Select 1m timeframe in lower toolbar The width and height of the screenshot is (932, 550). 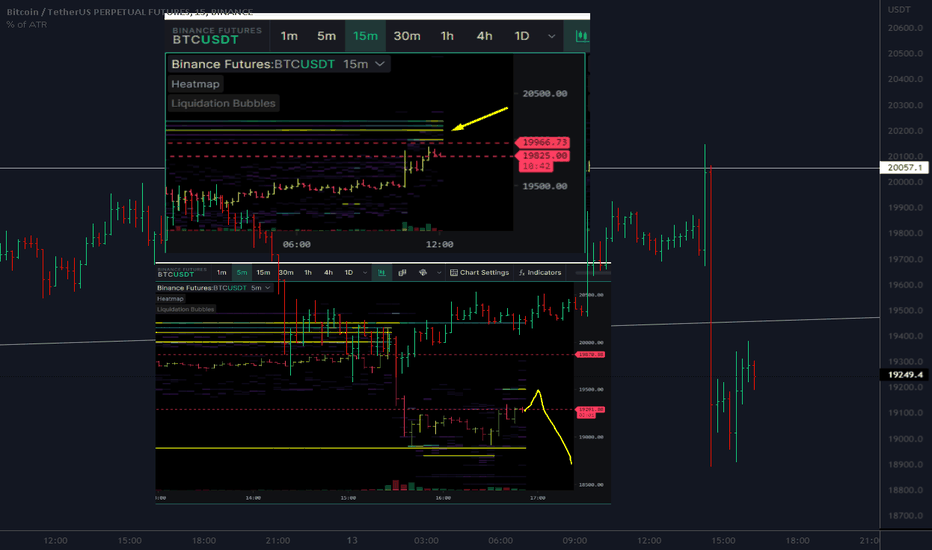(x=222, y=272)
